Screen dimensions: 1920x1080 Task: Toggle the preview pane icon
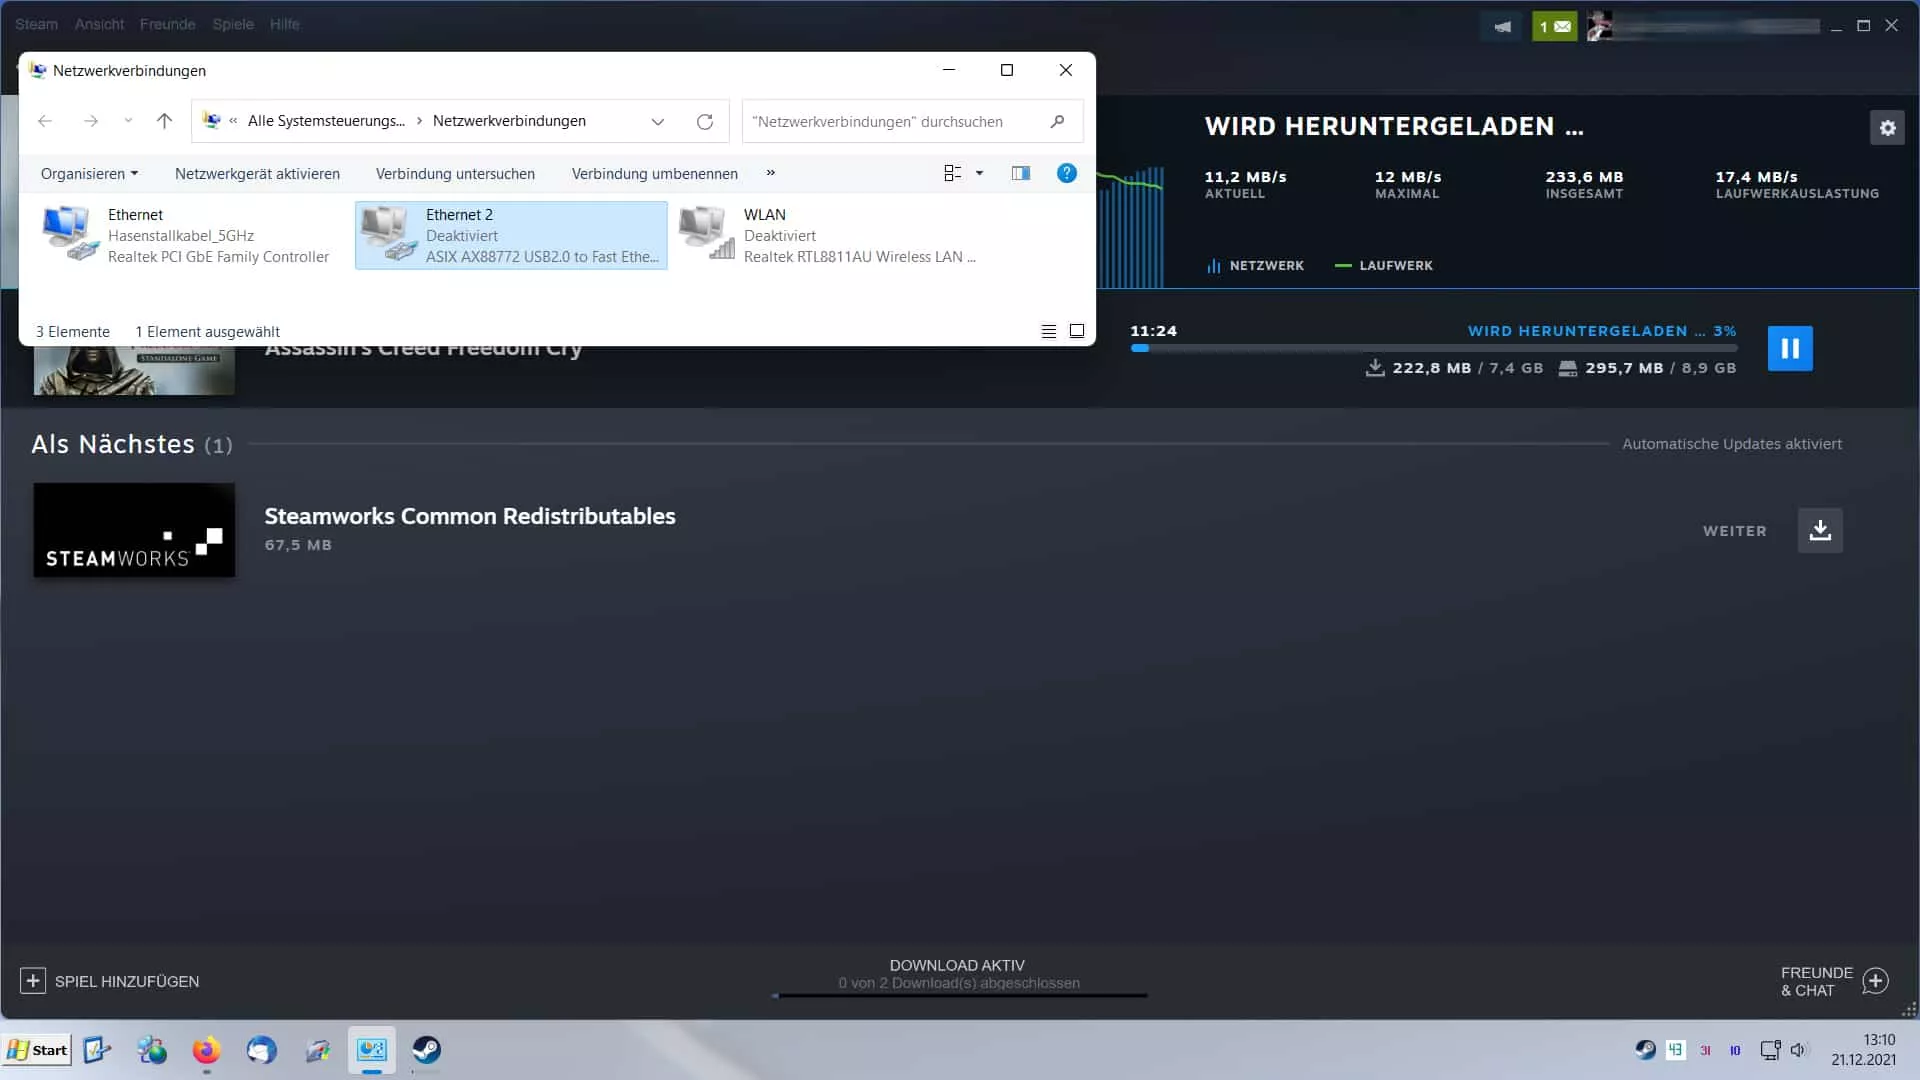pos(1021,173)
